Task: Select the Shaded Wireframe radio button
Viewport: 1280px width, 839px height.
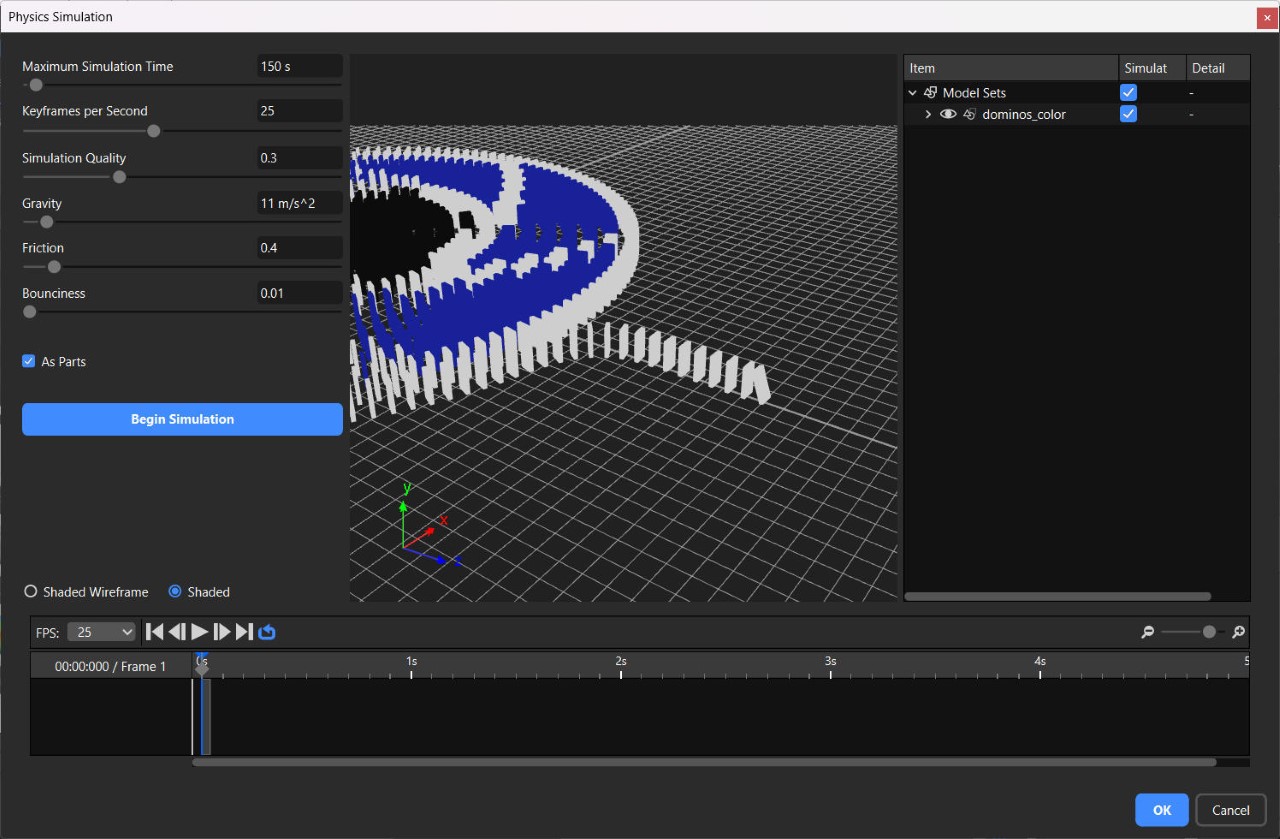Action: (31, 592)
